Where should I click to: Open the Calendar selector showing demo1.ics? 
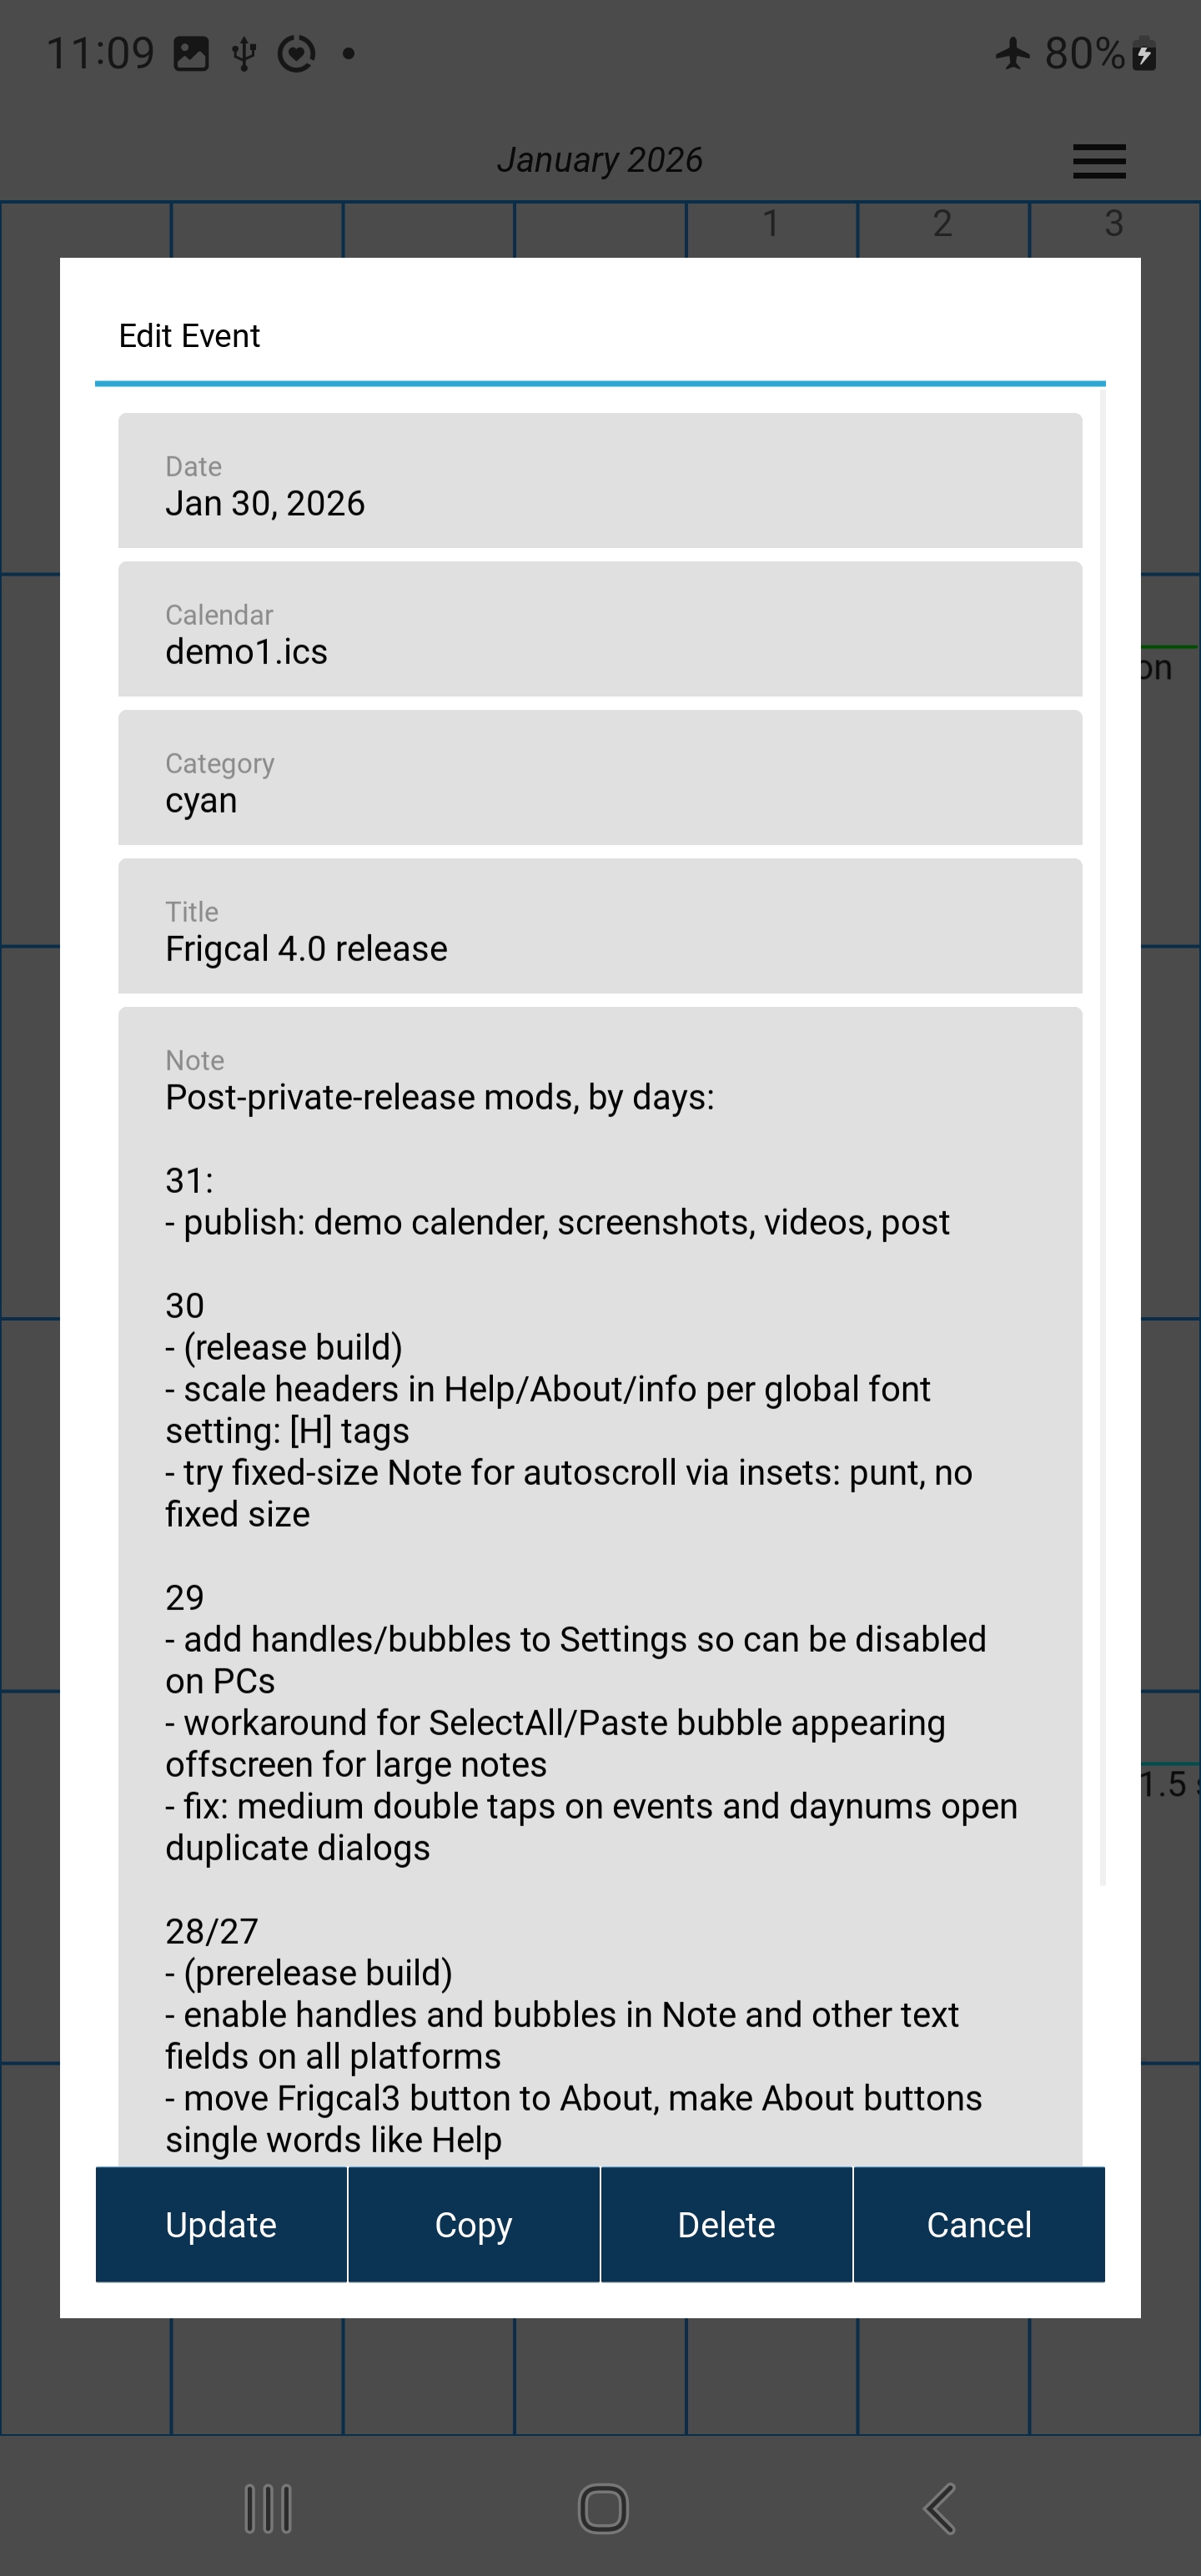(x=600, y=629)
